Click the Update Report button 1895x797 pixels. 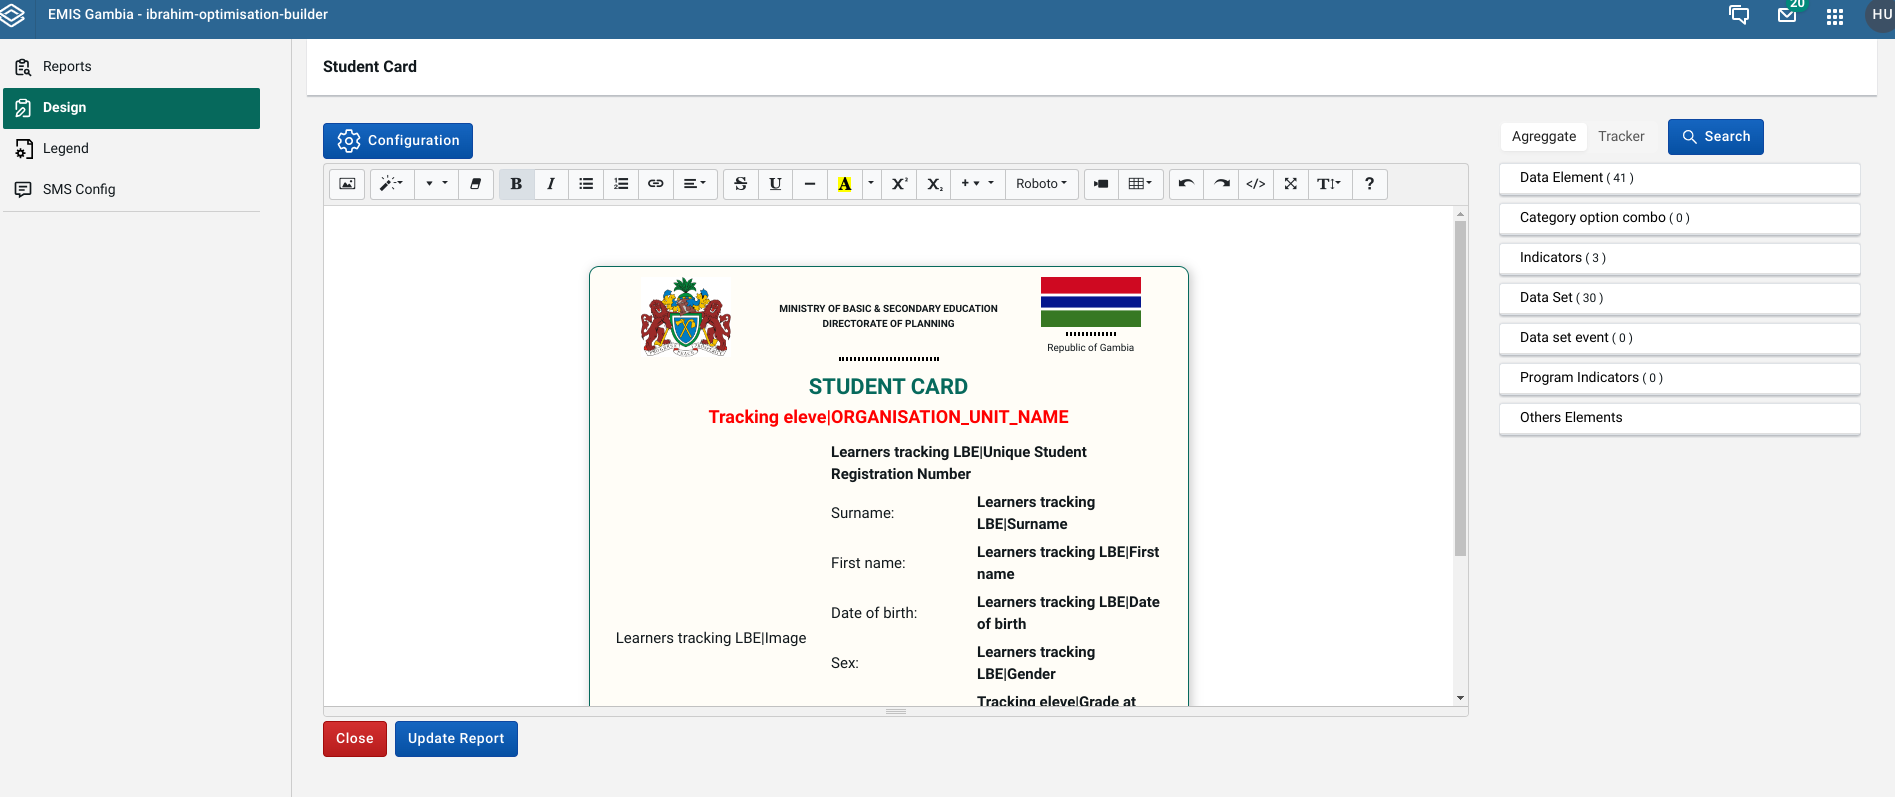click(456, 739)
